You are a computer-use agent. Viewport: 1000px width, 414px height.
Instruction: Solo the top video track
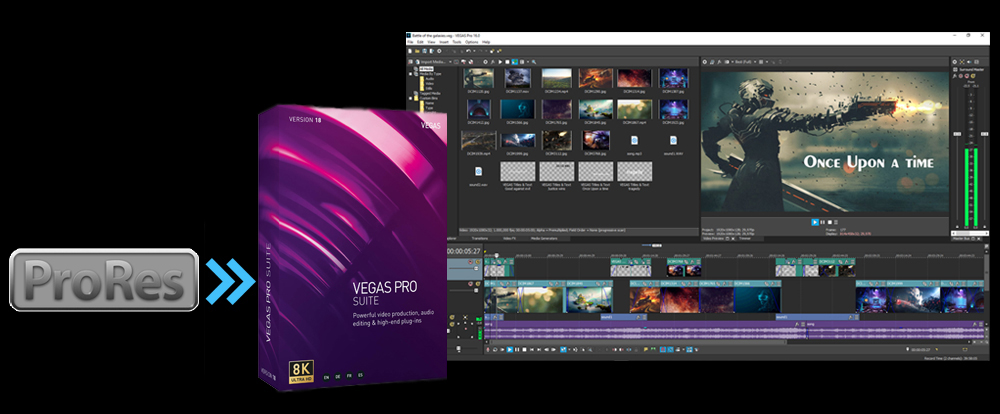[x=478, y=262]
